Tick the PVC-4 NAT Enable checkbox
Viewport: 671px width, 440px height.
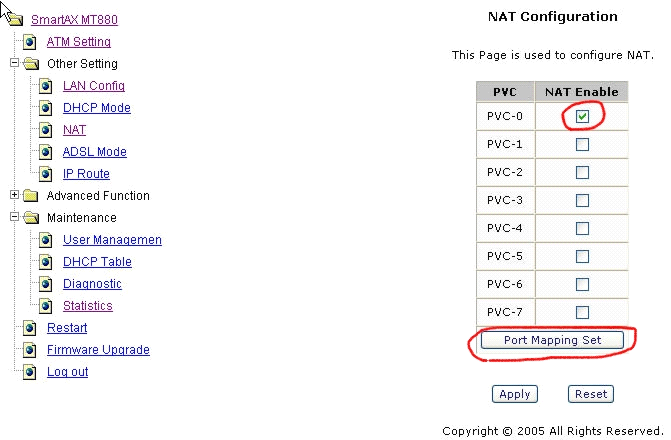tap(582, 228)
